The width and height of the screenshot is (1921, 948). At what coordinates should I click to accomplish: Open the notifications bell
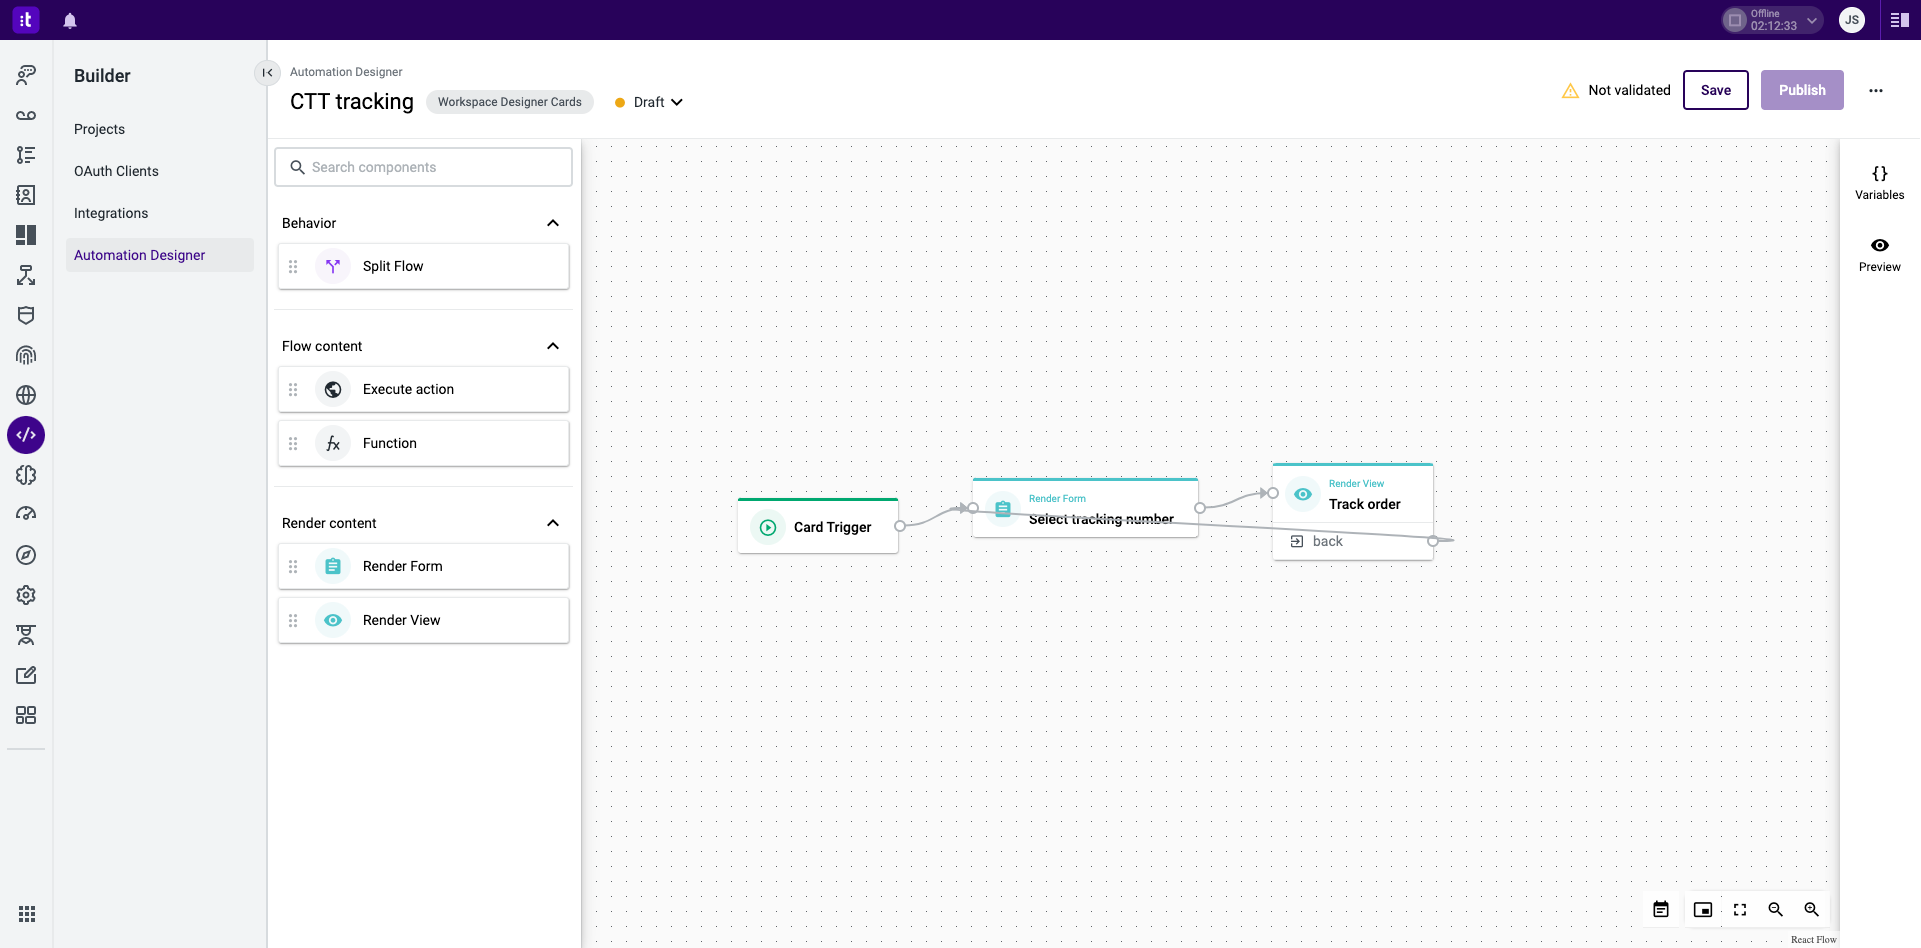[70, 20]
